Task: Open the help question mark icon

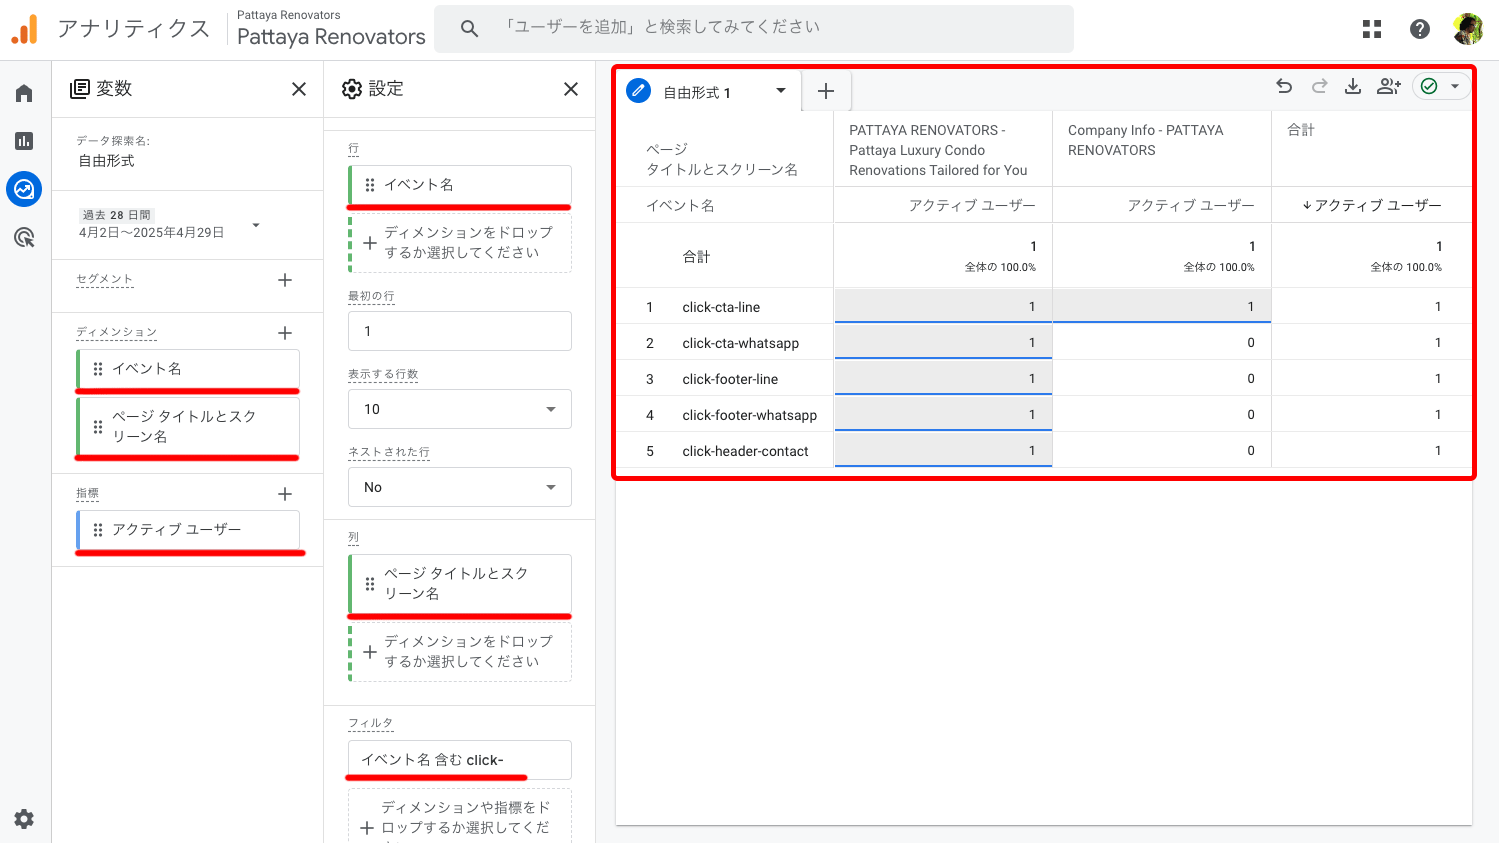Action: (1419, 29)
